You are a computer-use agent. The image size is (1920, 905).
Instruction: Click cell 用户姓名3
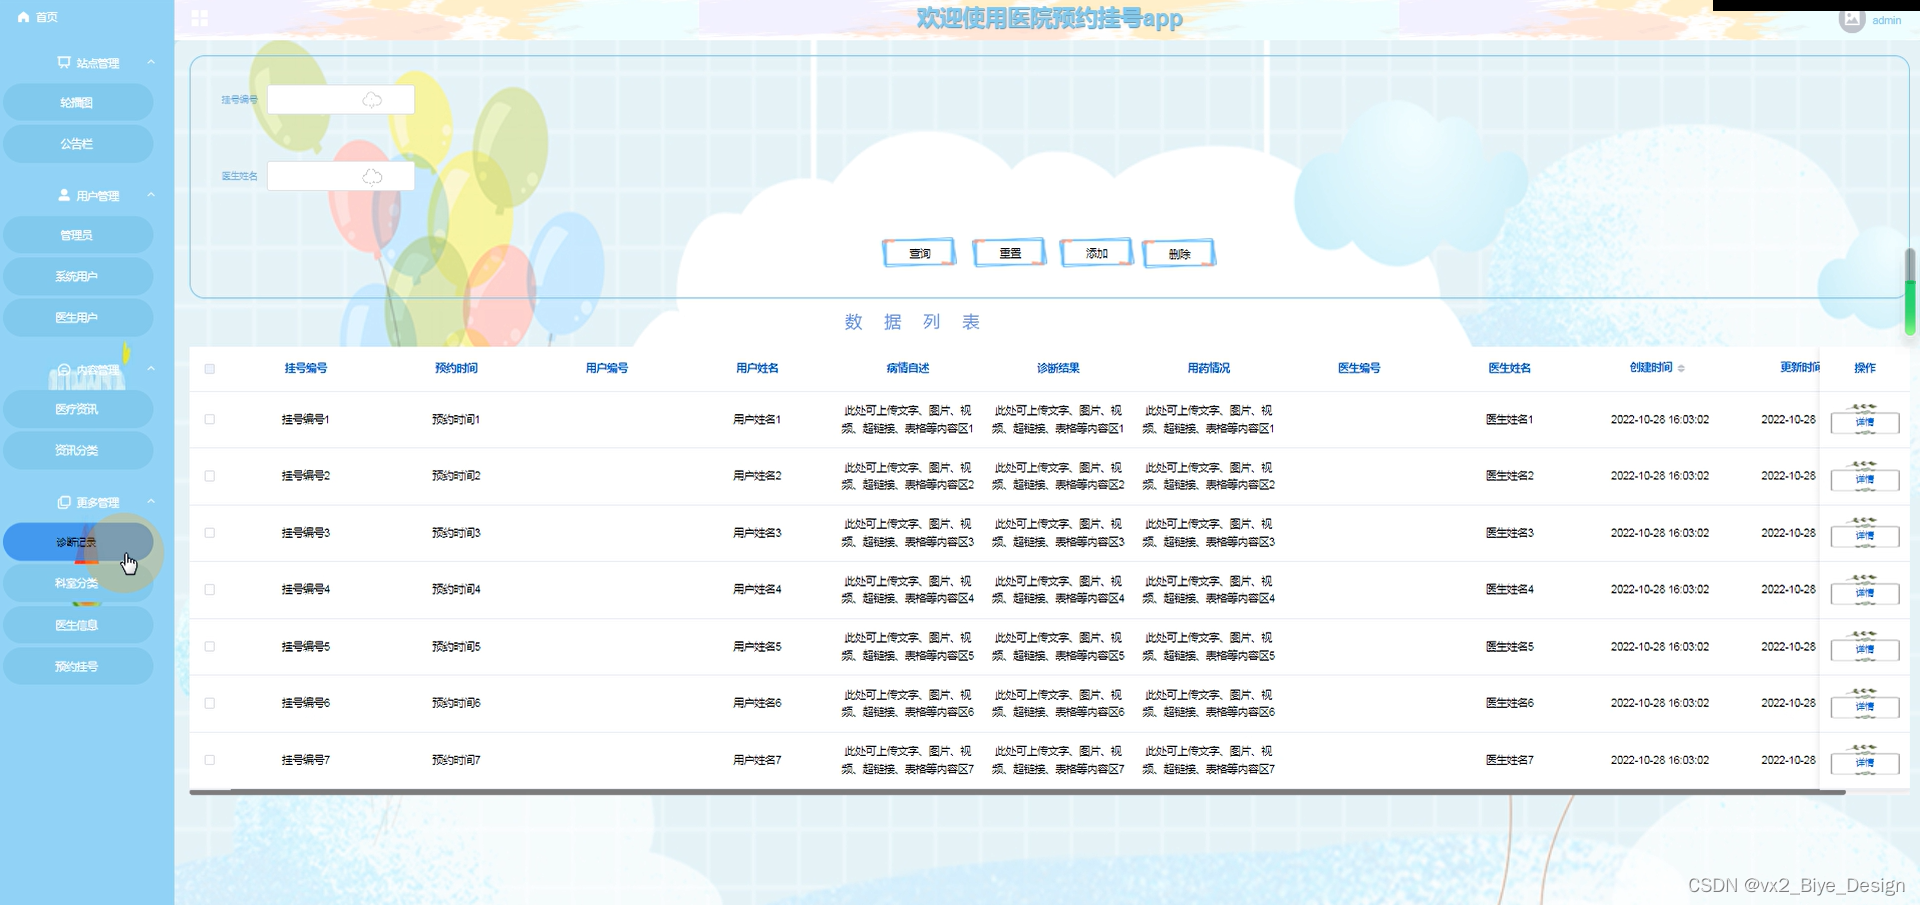[x=757, y=533]
